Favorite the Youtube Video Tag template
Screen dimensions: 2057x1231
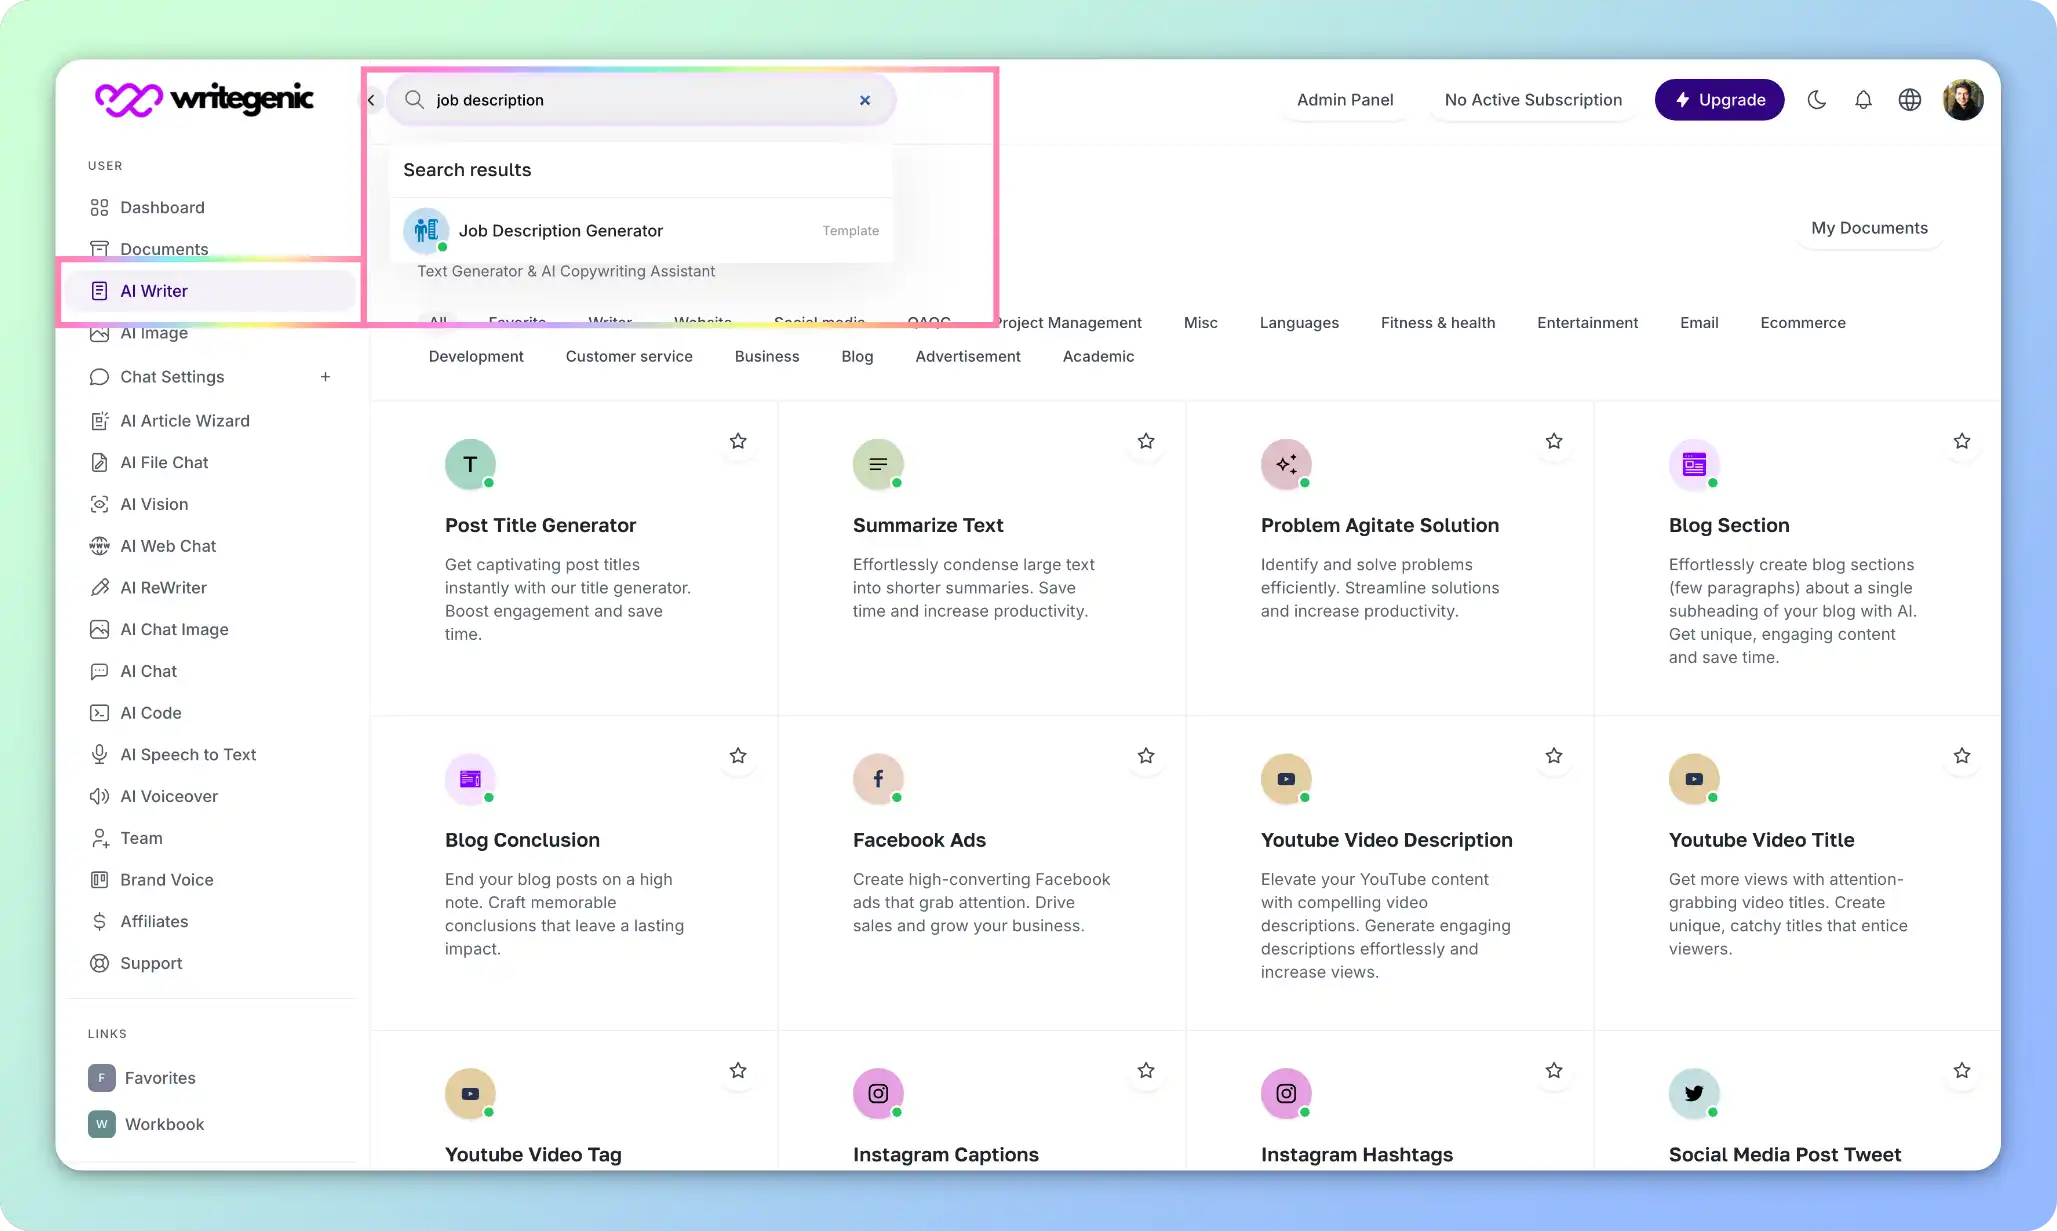pos(738,1071)
